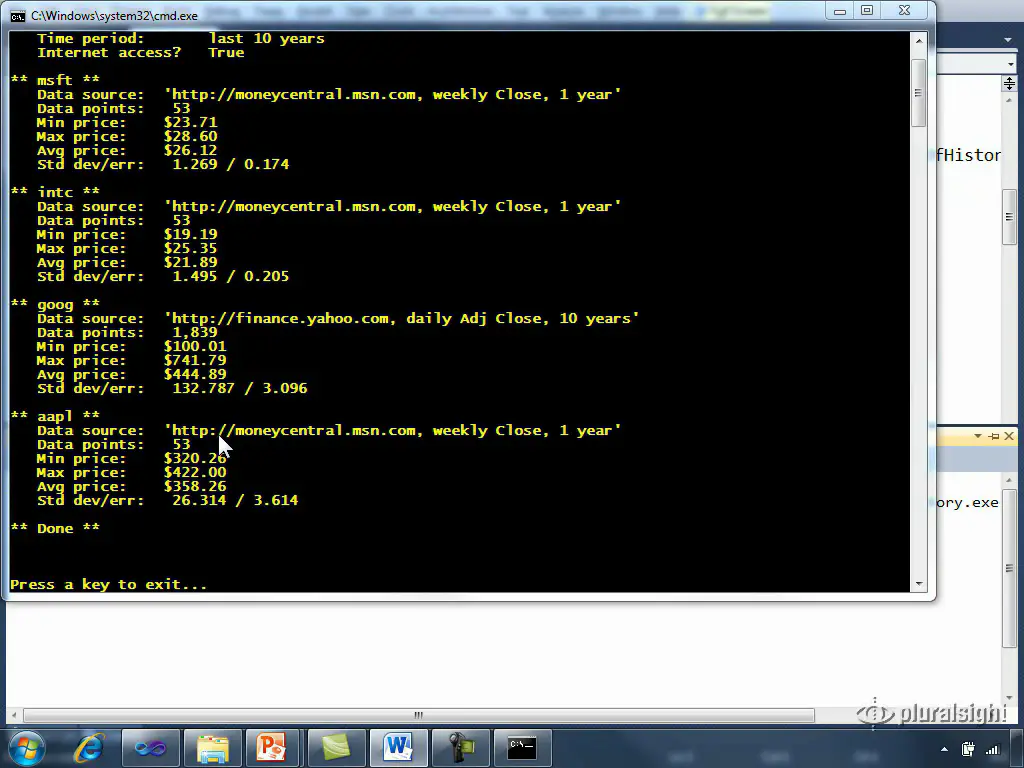Click goog data points value 1,839
The image size is (1024, 768).
[x=195, y=332]
